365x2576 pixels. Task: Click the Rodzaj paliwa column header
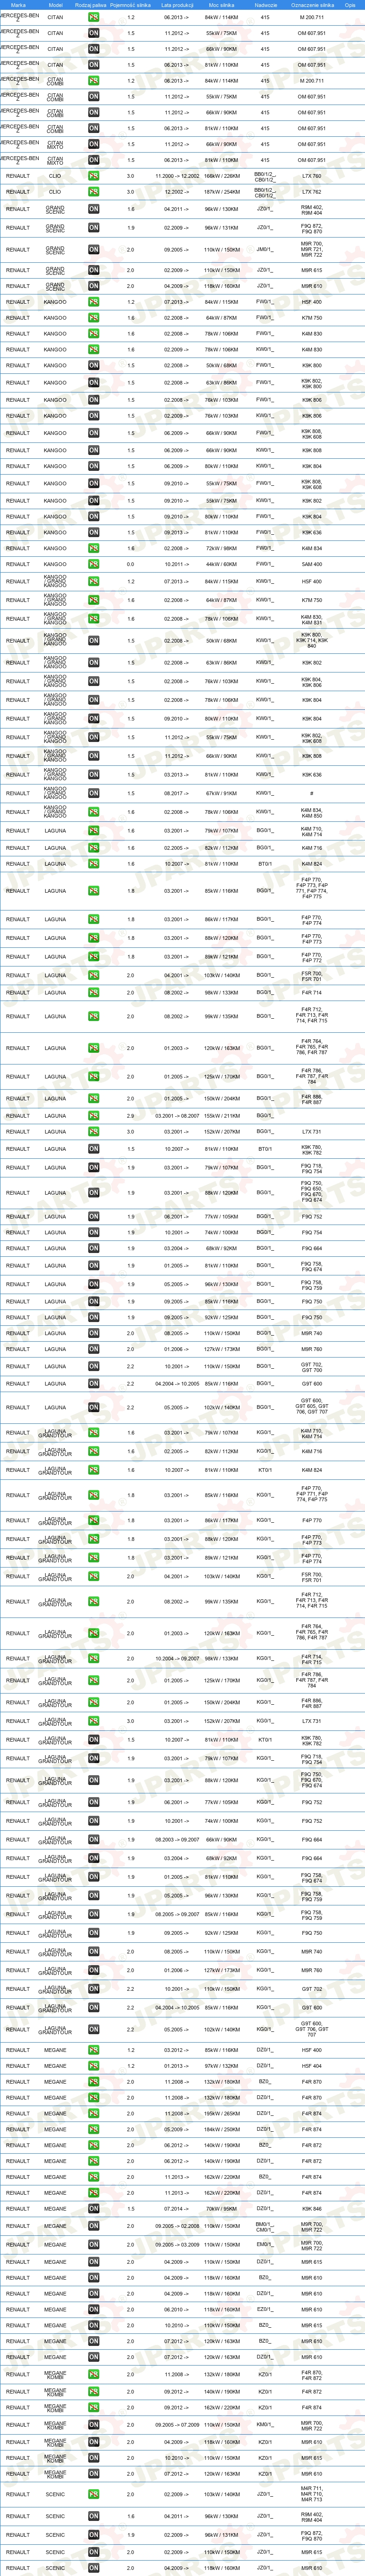click(91, 5)
